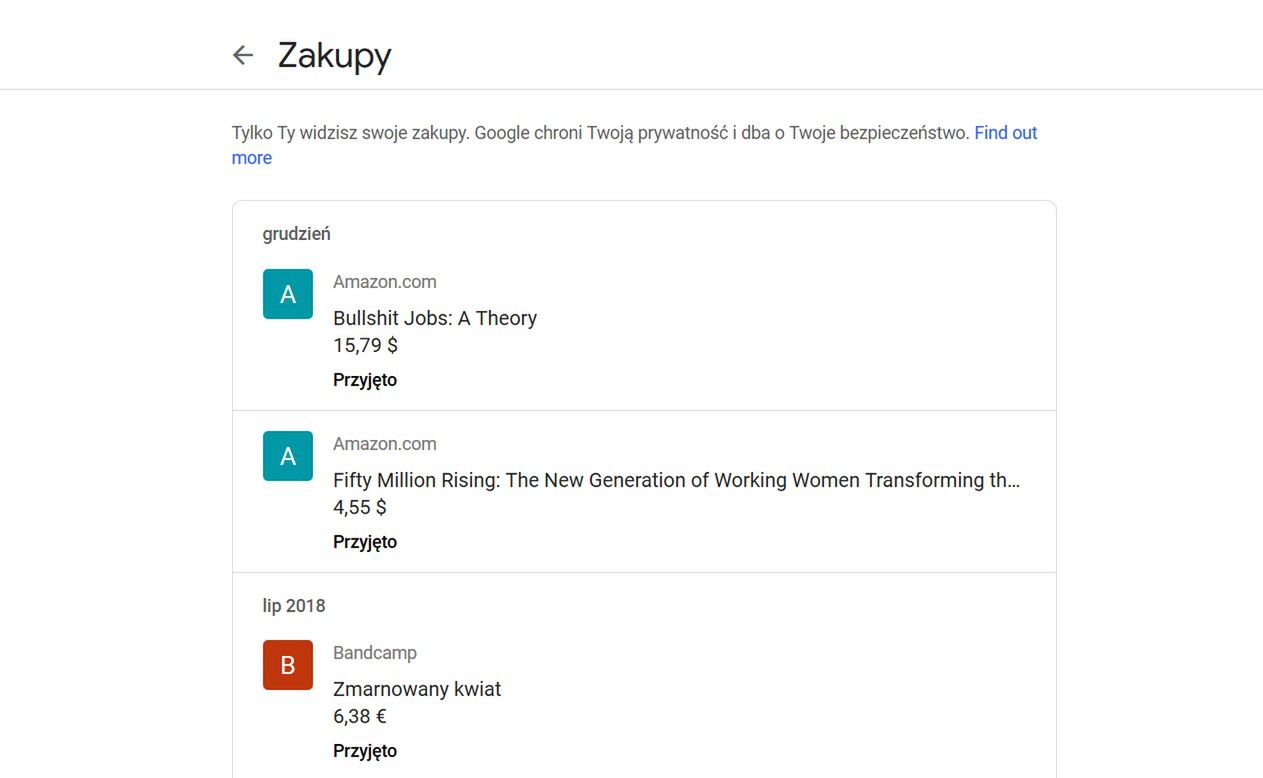Click the teal A icon for Fifty Million Rising
1263x778 pixels.
(288, 456)
